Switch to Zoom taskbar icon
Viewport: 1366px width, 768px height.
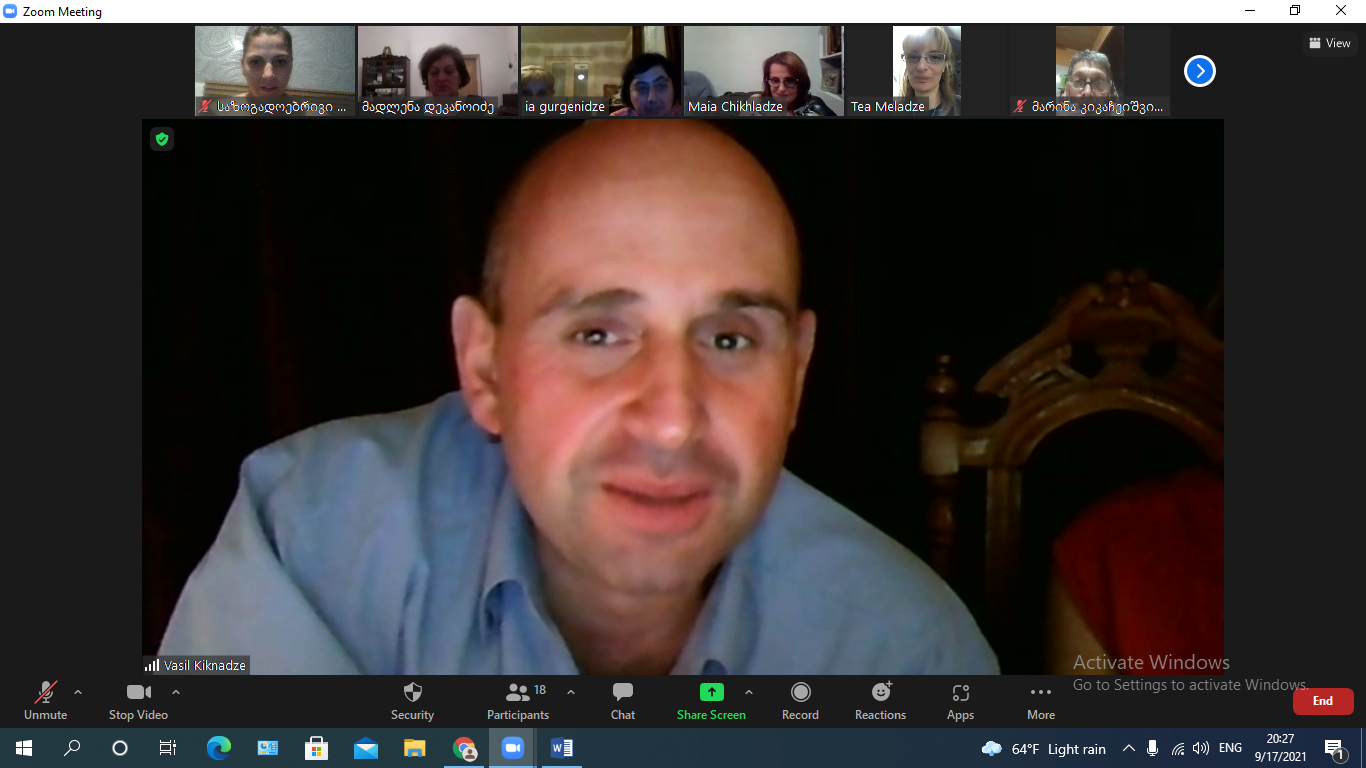[x=513, y=748]
